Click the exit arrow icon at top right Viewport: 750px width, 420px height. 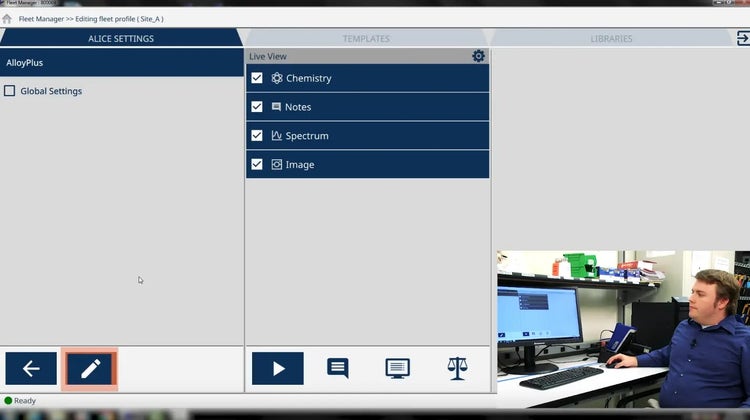click(742, 38)
